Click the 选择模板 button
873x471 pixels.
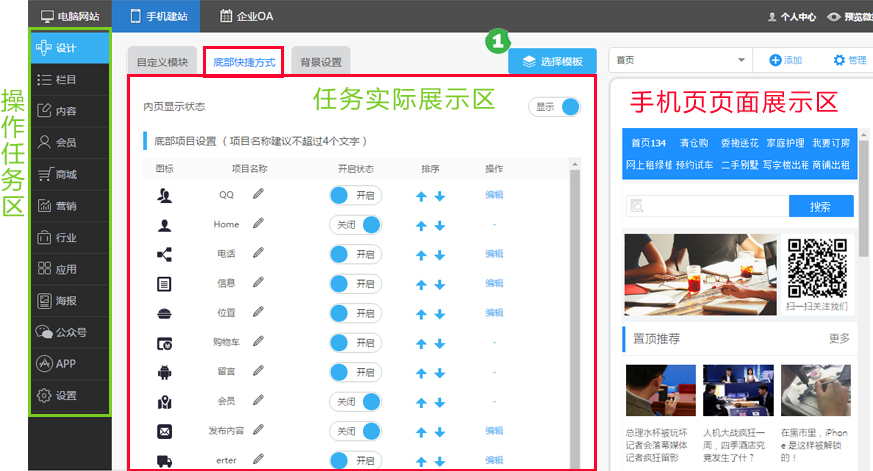pos(552,62)
